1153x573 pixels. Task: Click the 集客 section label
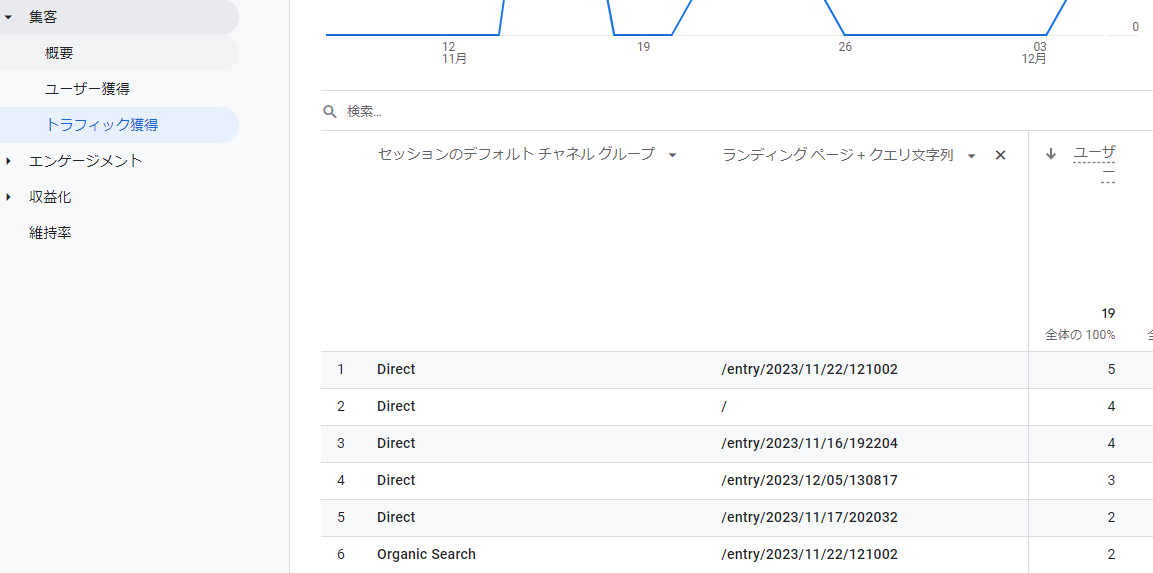pyautogui.click(x=43, y=18)
